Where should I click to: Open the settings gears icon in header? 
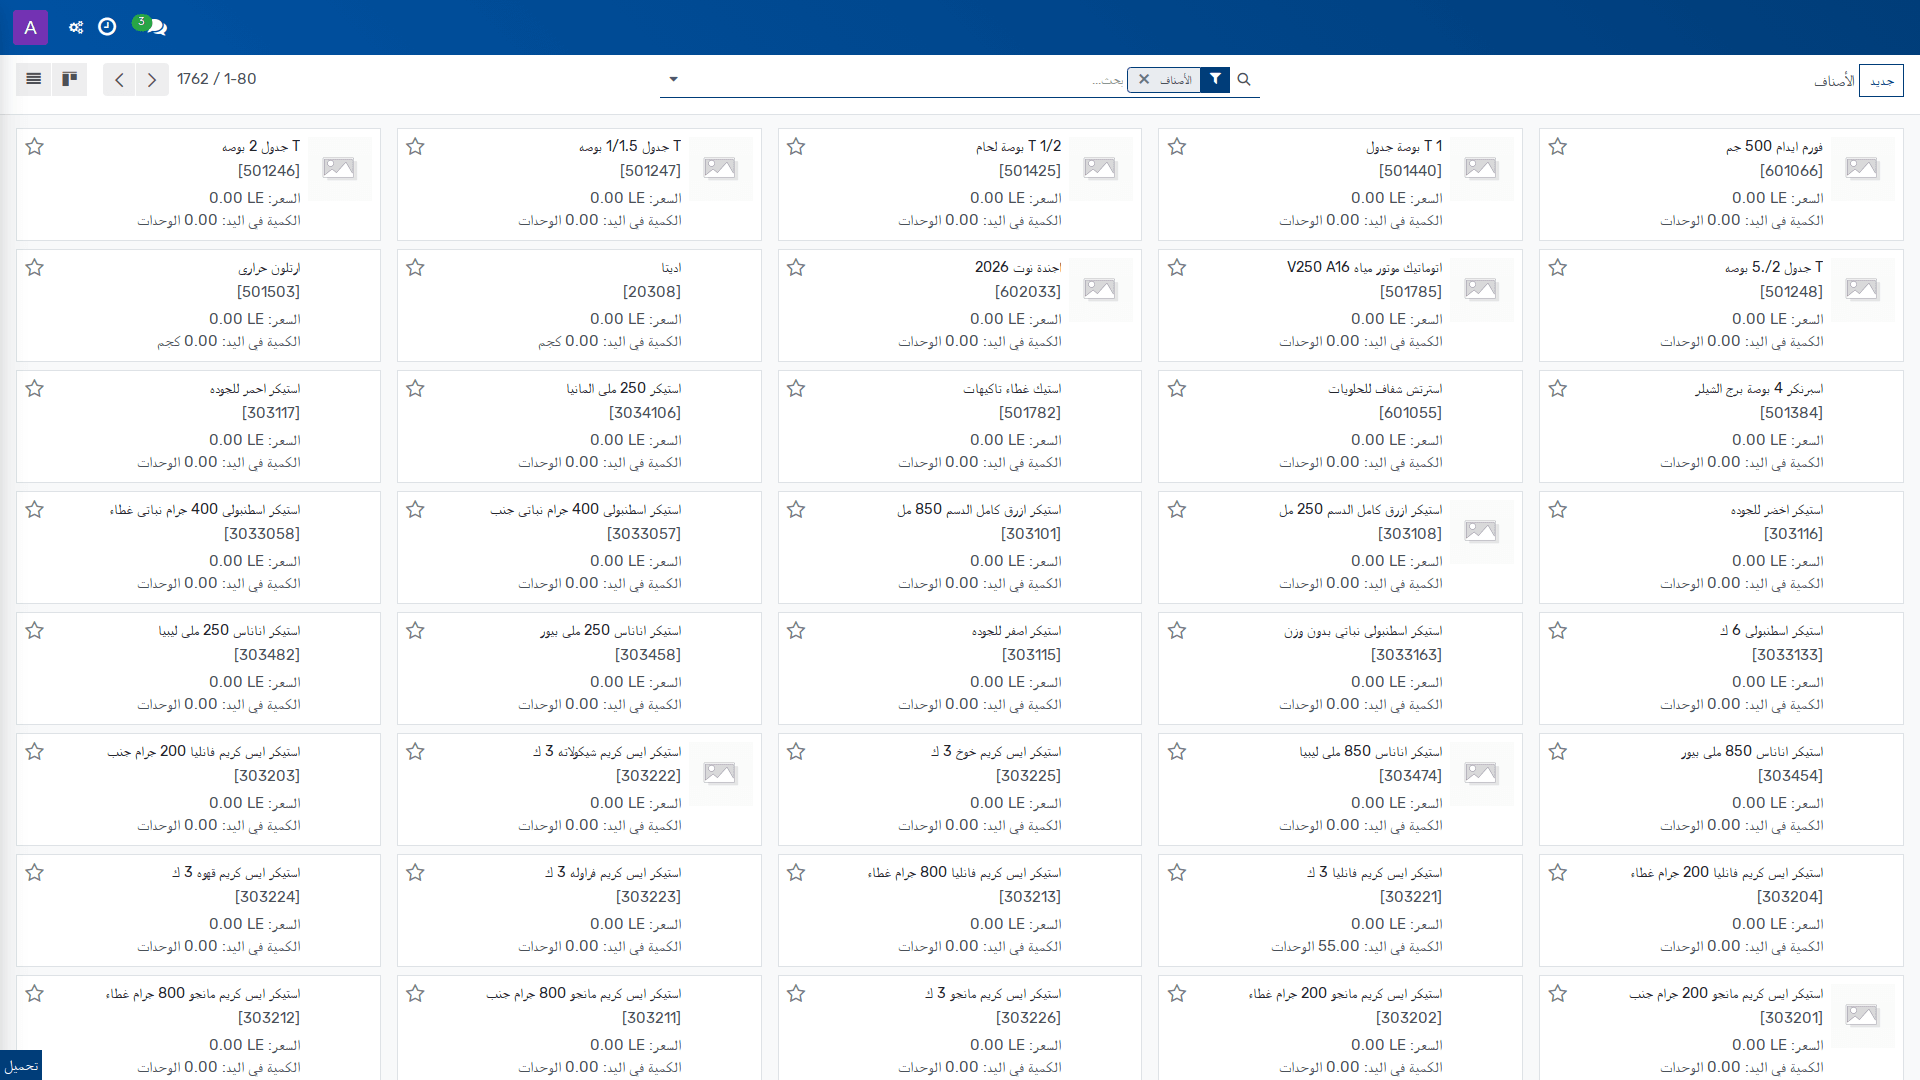click(x=76, y=27)
